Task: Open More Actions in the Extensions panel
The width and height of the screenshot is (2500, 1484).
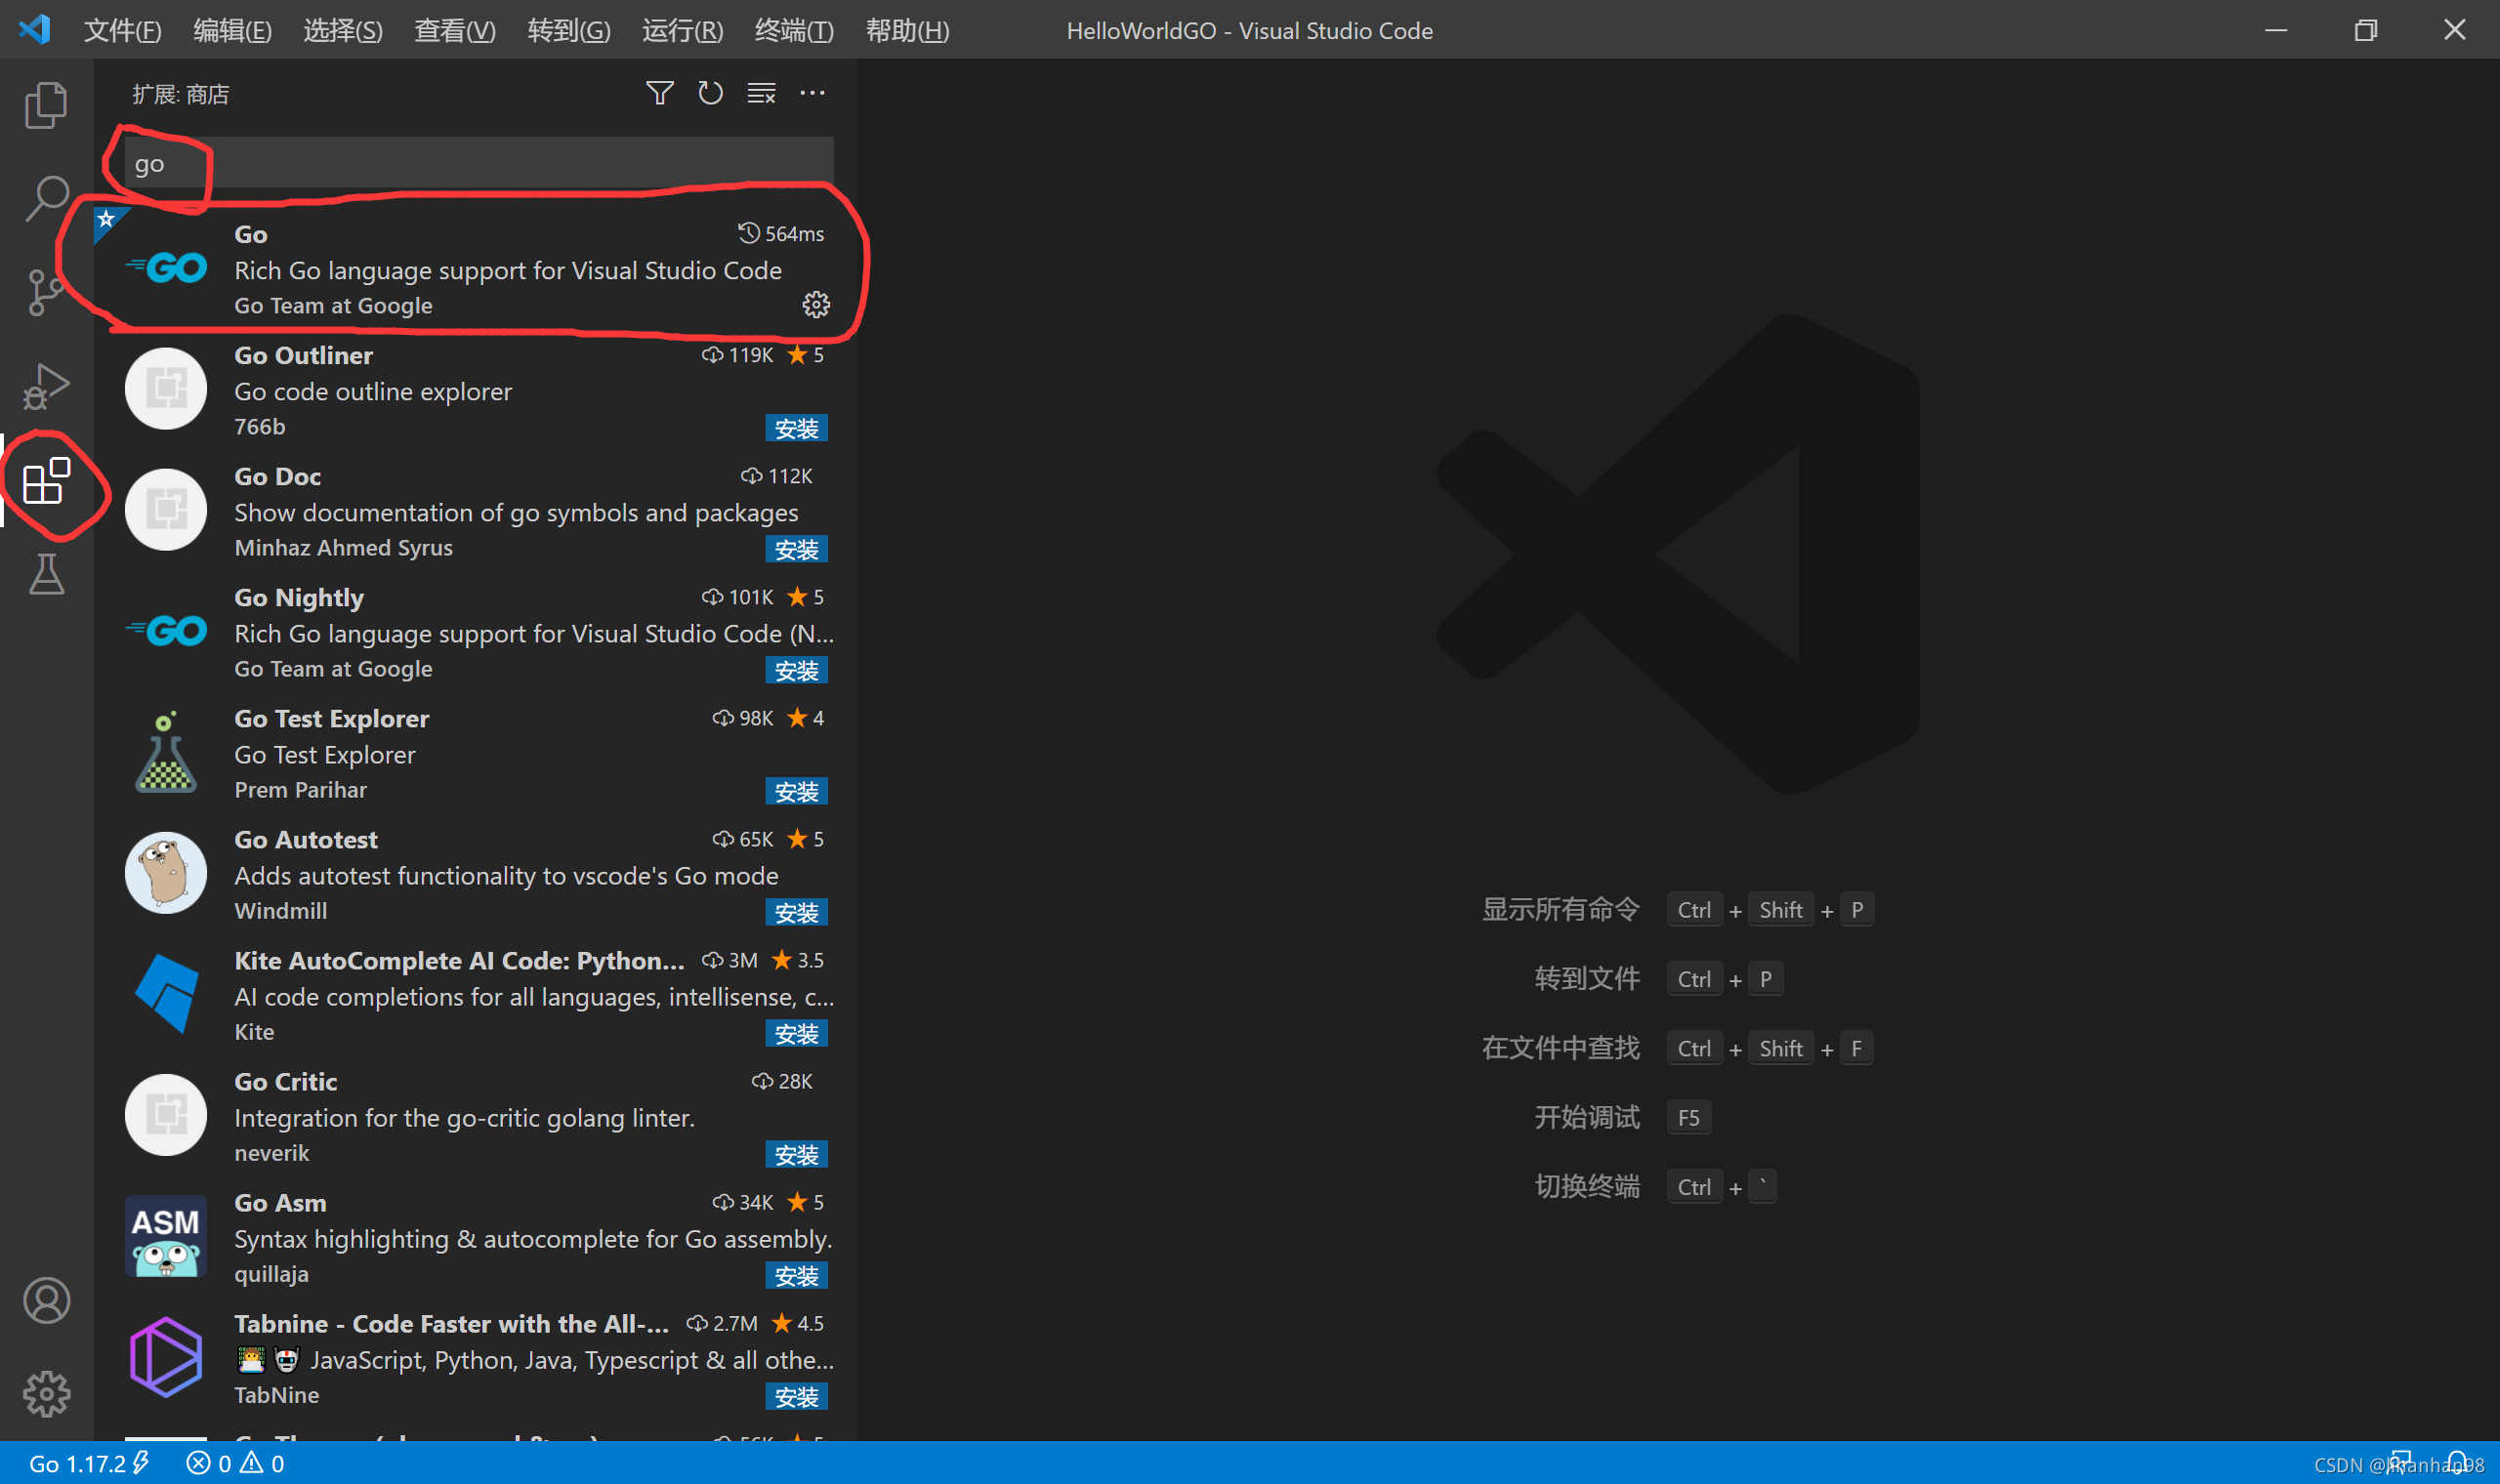Action: (812, 93)
